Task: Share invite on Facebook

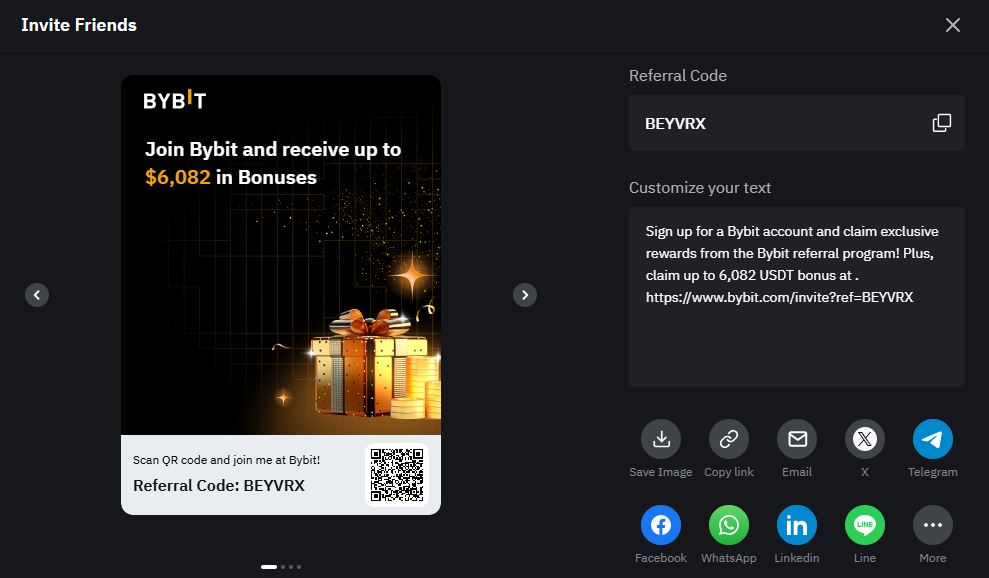Action: 661,524
